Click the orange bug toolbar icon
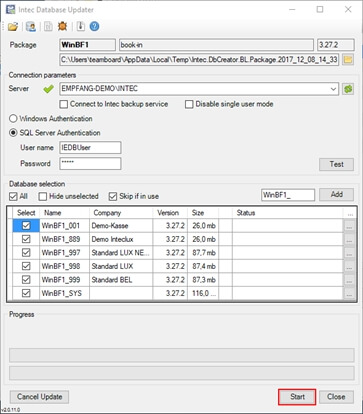This screenshot has width=363, height=414. pyautogui.click(x=62, y=26)
